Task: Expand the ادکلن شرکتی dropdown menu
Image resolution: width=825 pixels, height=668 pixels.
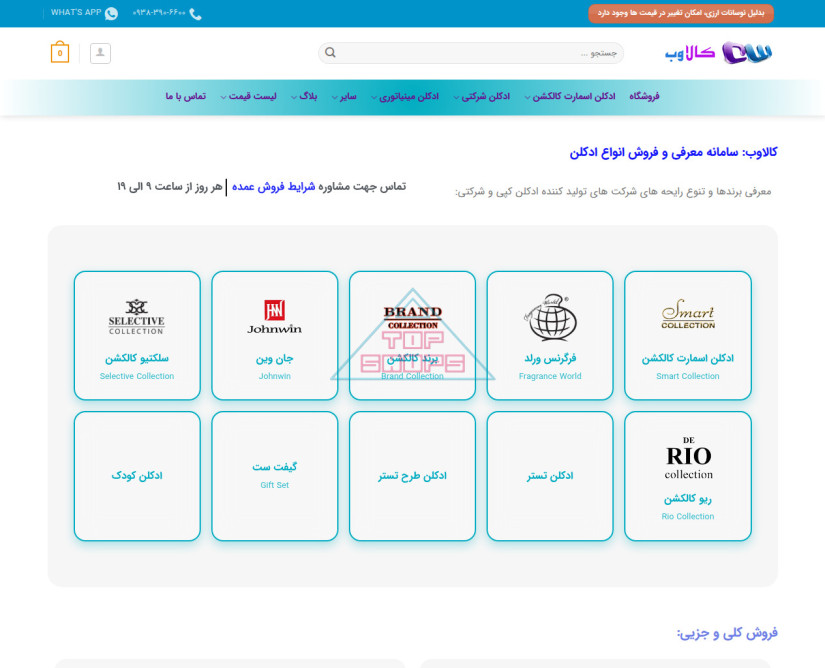Action: pos(484,97)
